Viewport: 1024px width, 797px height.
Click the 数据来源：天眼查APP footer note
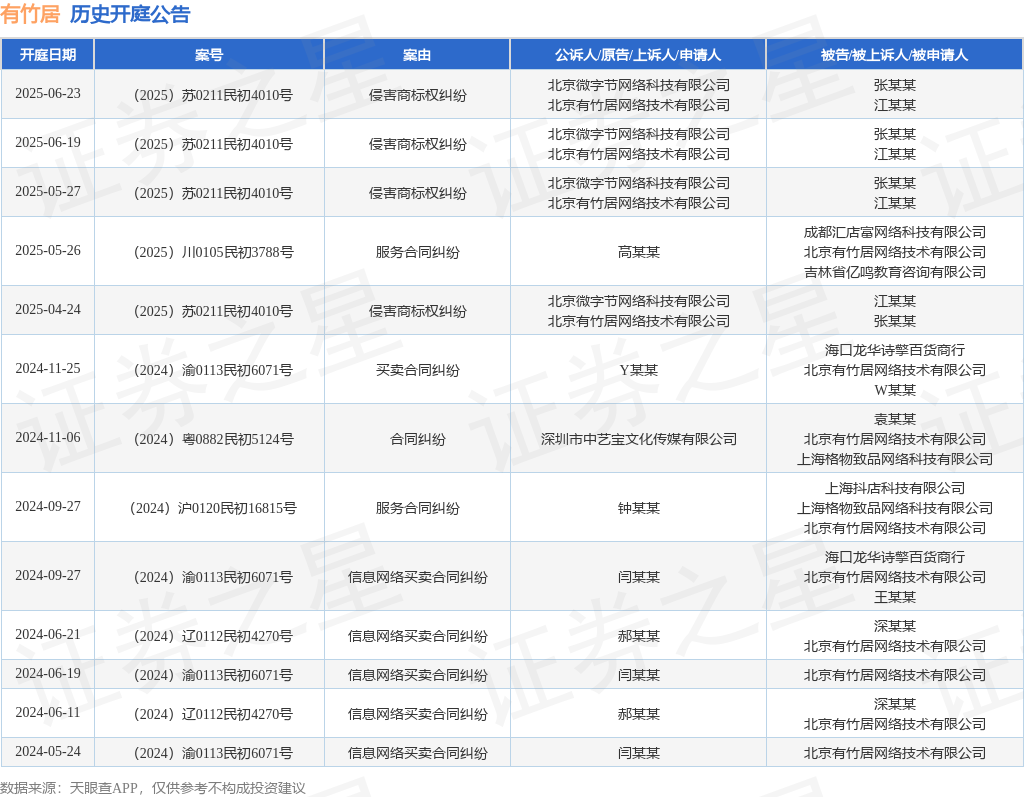tap(153, 788)
